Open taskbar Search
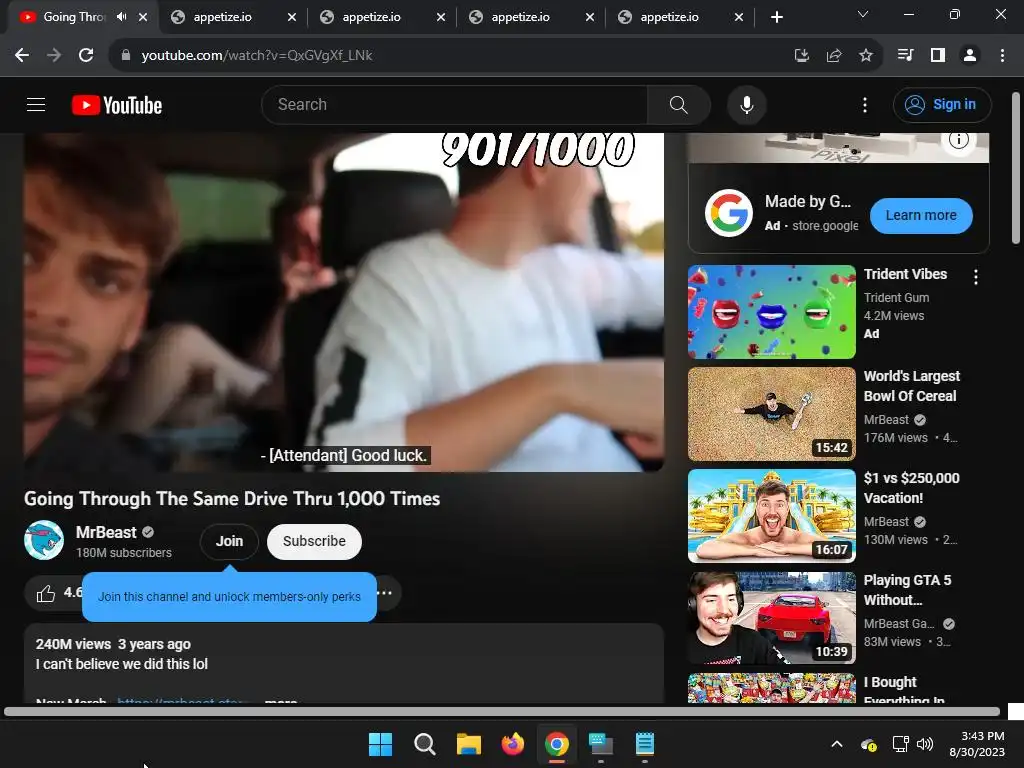 (x=424, y=744)
